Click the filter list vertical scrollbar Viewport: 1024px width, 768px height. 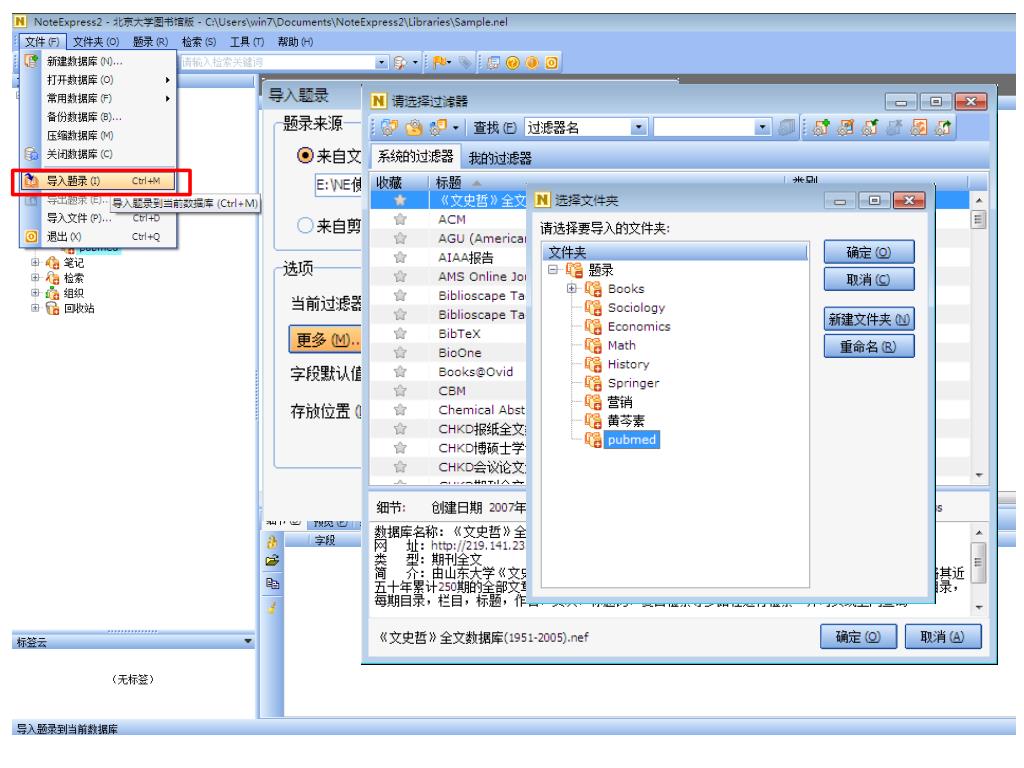click(978, 338)
